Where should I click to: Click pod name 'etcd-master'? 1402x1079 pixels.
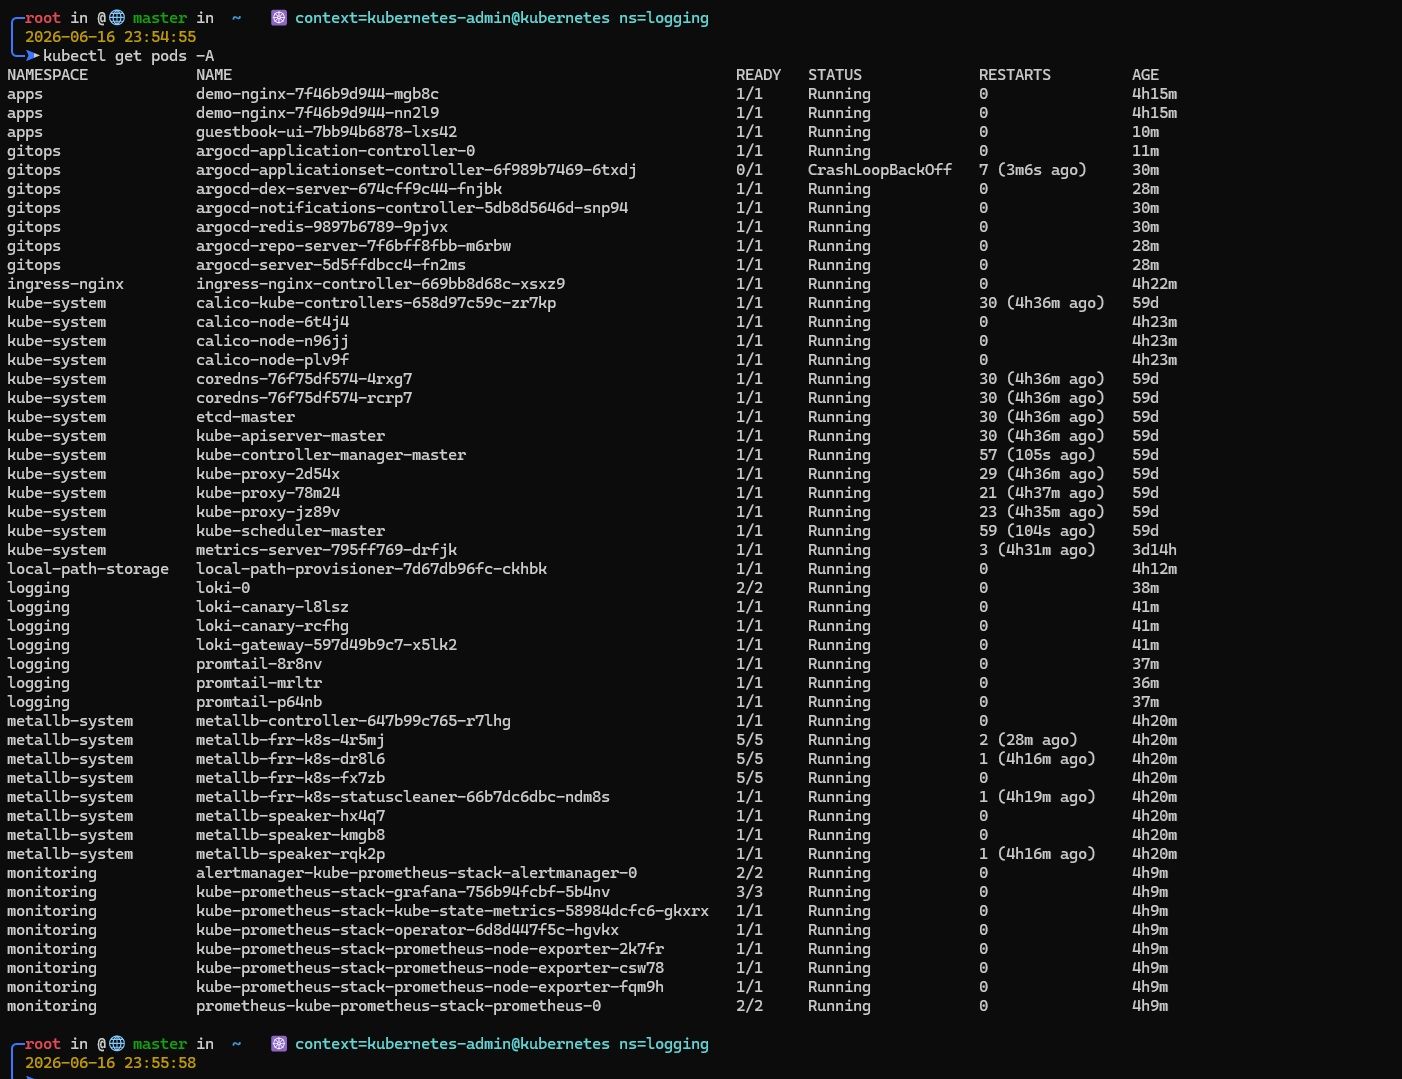[x=245, y=417]
